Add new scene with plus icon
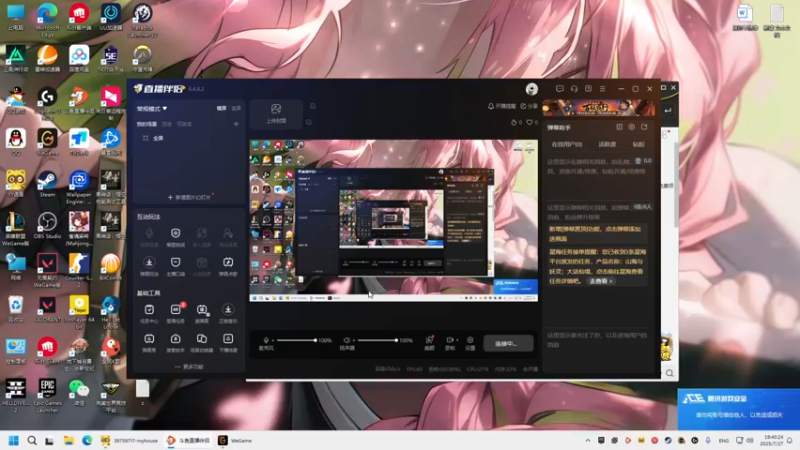The image size is (800, 450). [236, 124]
